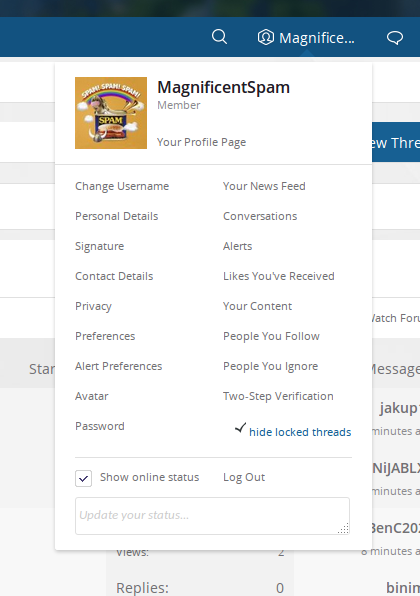Open Your News Feed

click(x=264, y=186)
